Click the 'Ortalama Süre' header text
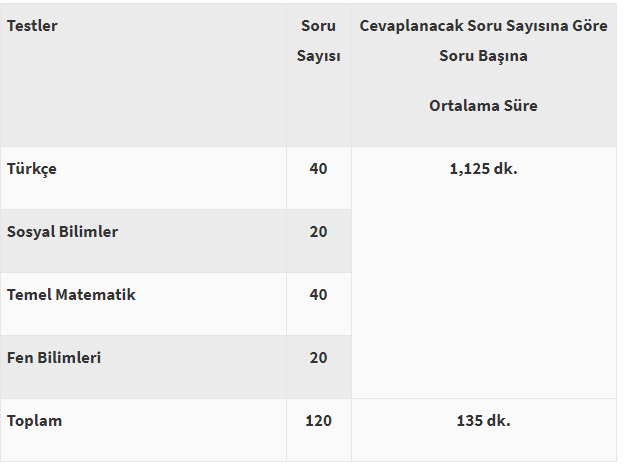Viewport: 628px width, 465px height. pyautogui.click(x=483, y=105)
